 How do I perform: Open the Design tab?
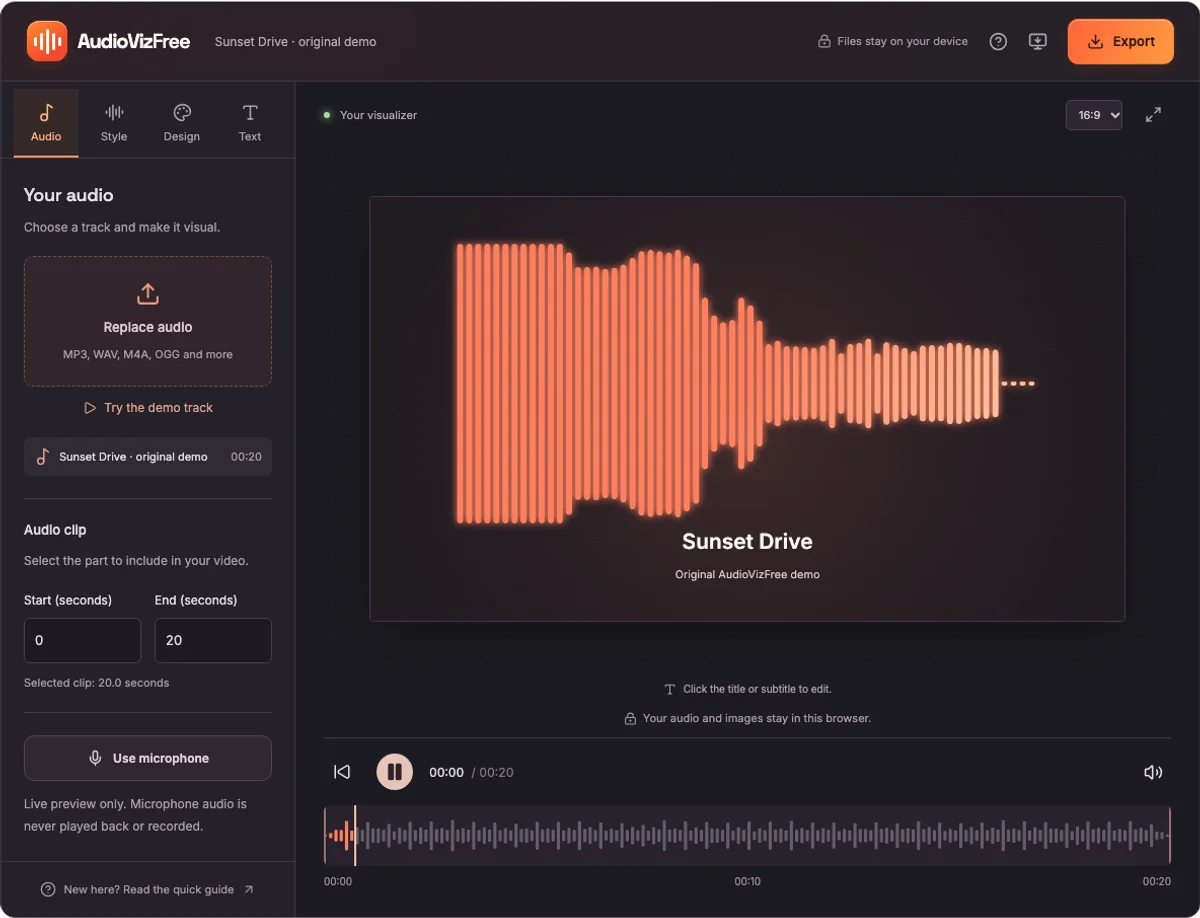pyautogui.click(x=182, y=123)
